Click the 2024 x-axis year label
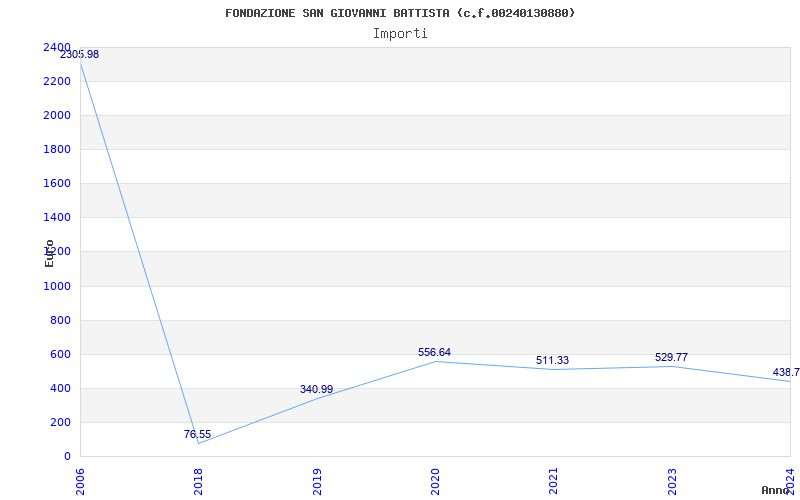The image size is (800, 500). pos(790,482)
